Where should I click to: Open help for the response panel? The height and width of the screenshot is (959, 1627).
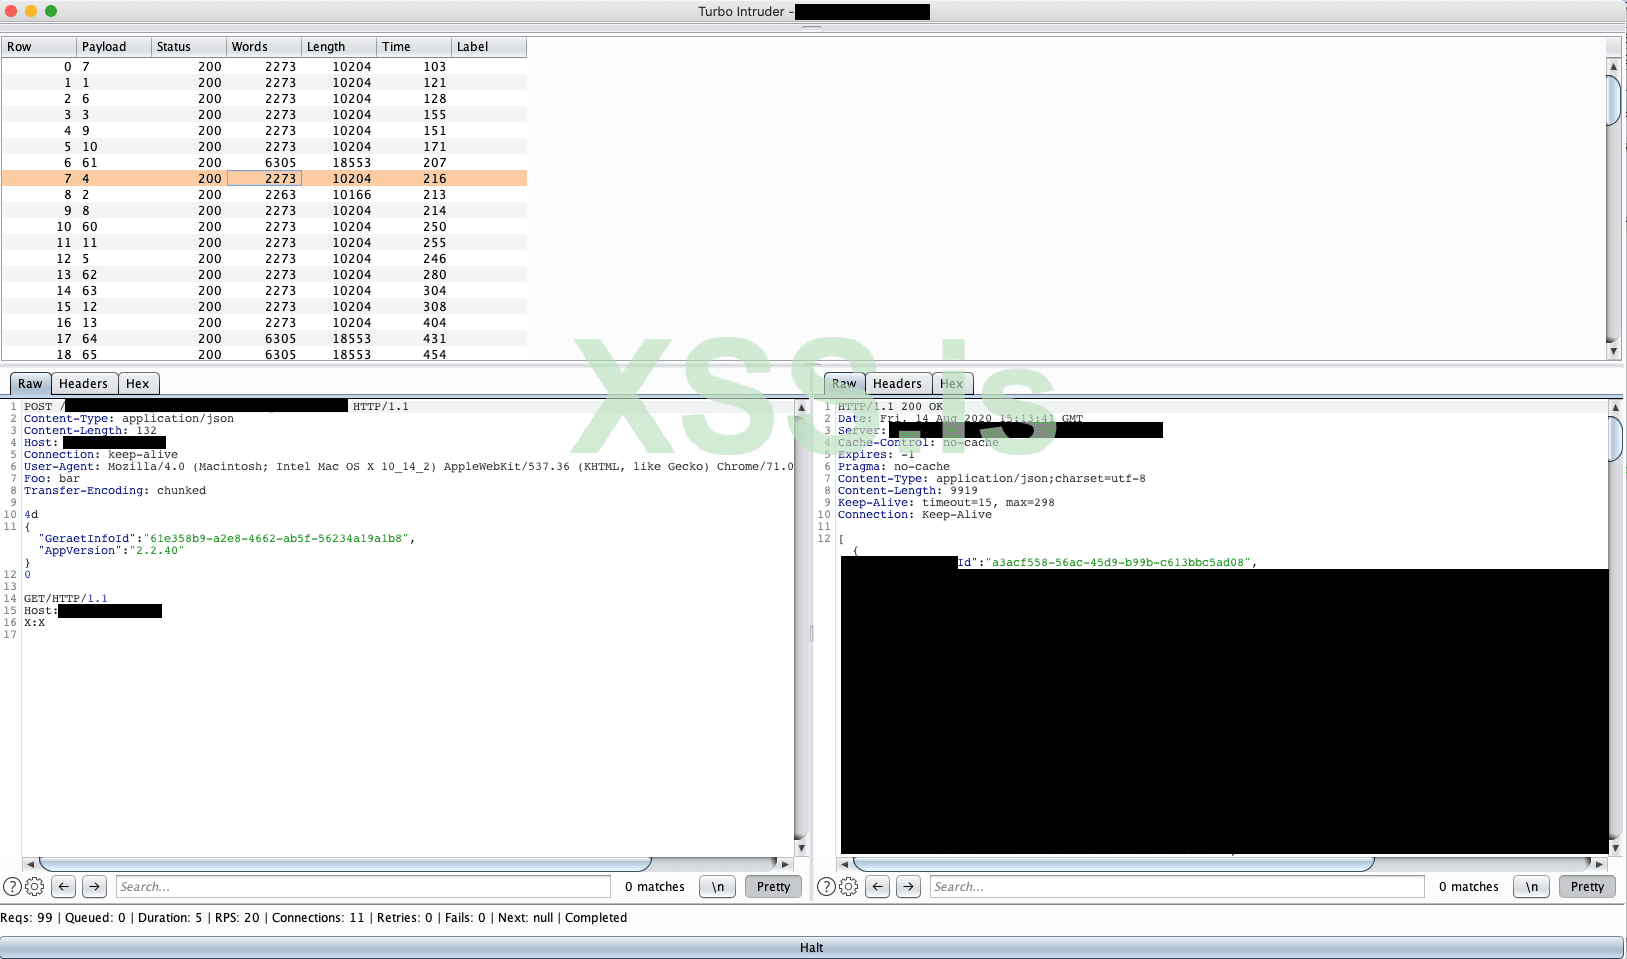pyautogui.click(x=826, y=886)
